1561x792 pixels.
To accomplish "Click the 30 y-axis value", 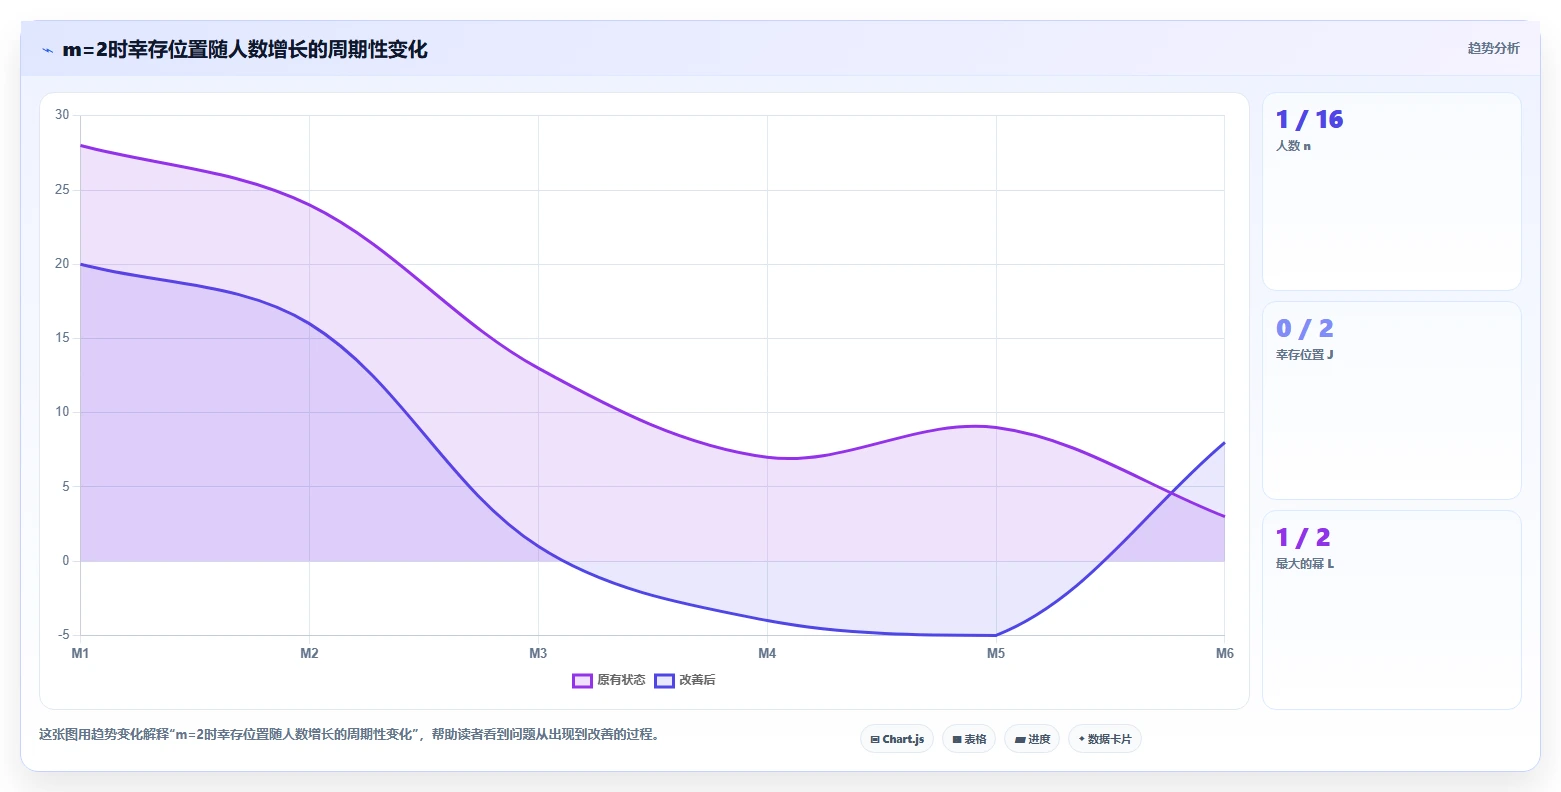I will tap(63, 115).
